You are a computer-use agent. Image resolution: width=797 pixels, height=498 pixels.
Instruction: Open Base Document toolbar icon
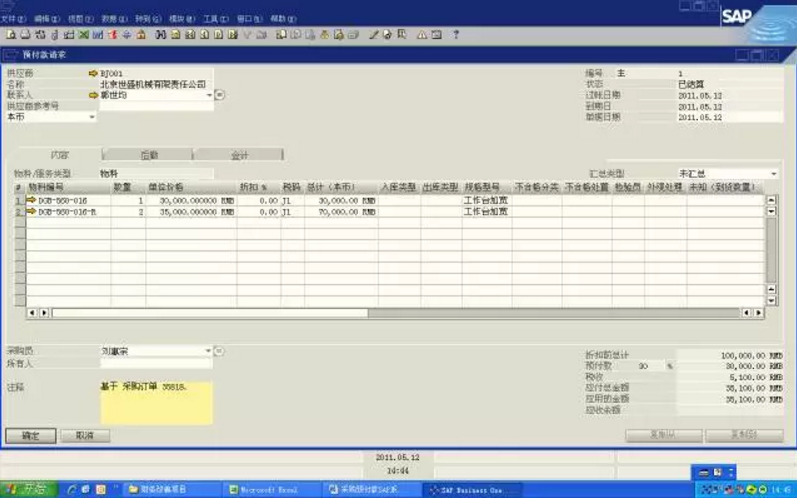(x=281, y=35)
